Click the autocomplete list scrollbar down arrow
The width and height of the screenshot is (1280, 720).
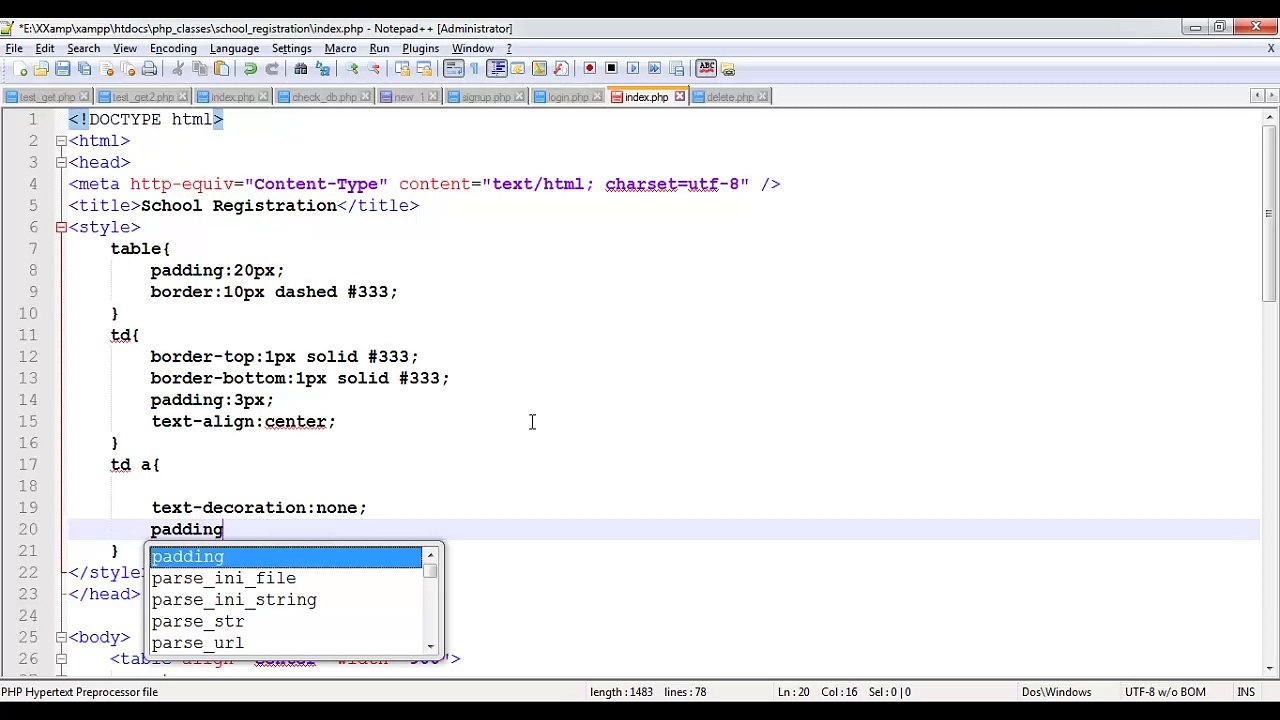430,646
